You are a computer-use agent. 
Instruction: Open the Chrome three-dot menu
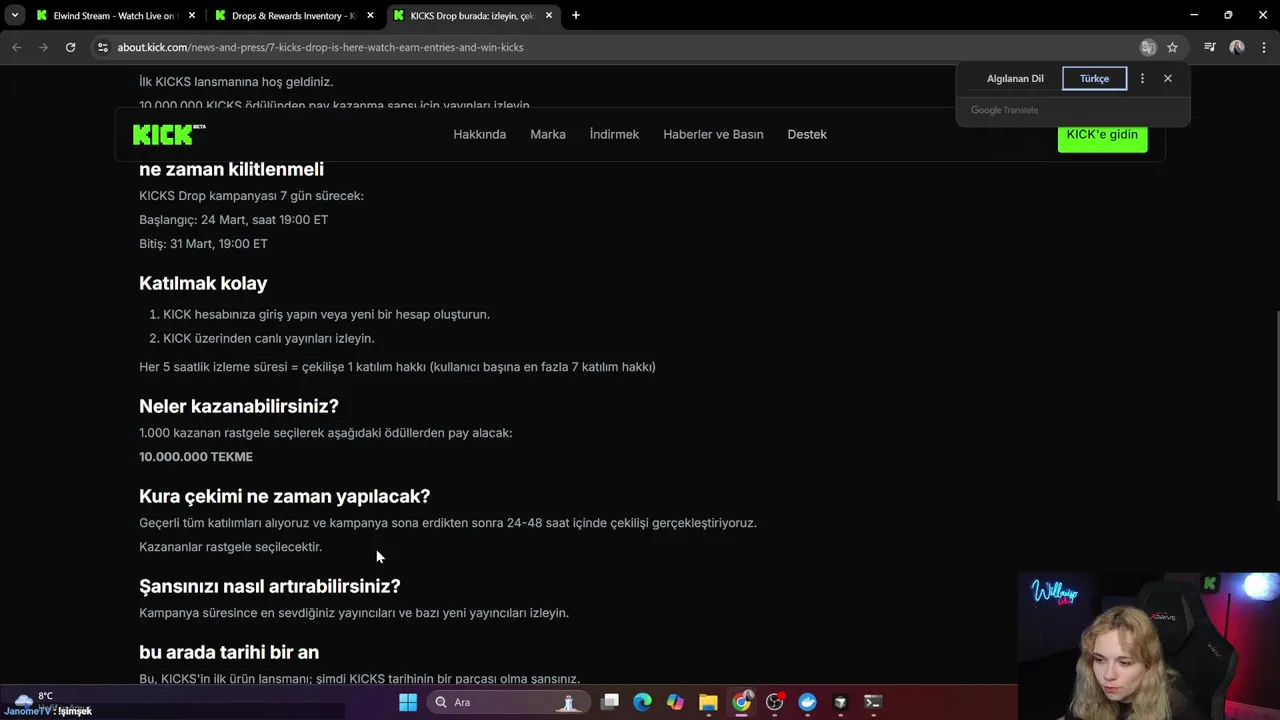pos(1264,47)
